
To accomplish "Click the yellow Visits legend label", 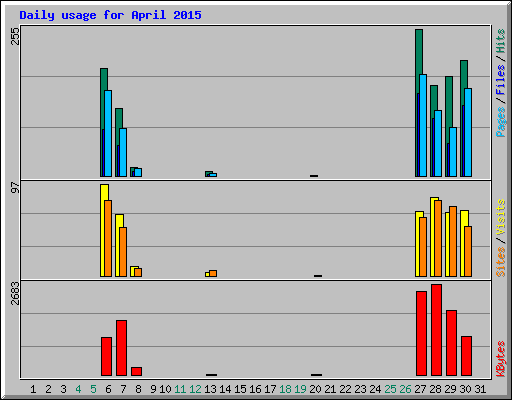I will [x=500, y=217].
